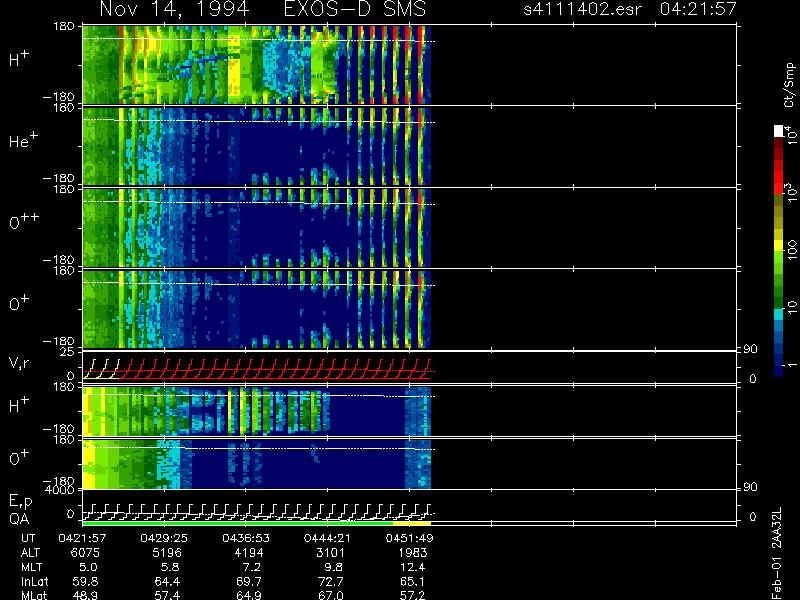This screenshot has height=600, width=800.
Task: Click the green segment of the QA bar
Action: point(237,523)
